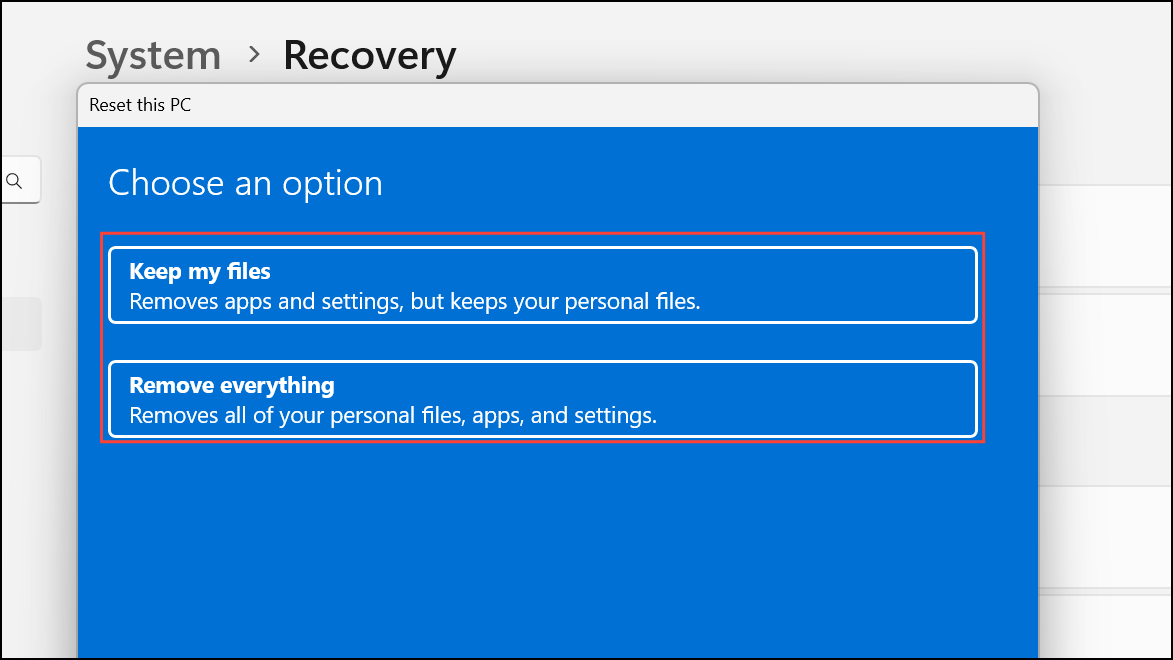Click a settings row behind the dialog
The height and width of the screenshot is (660, 1173).
point(1105,235)
